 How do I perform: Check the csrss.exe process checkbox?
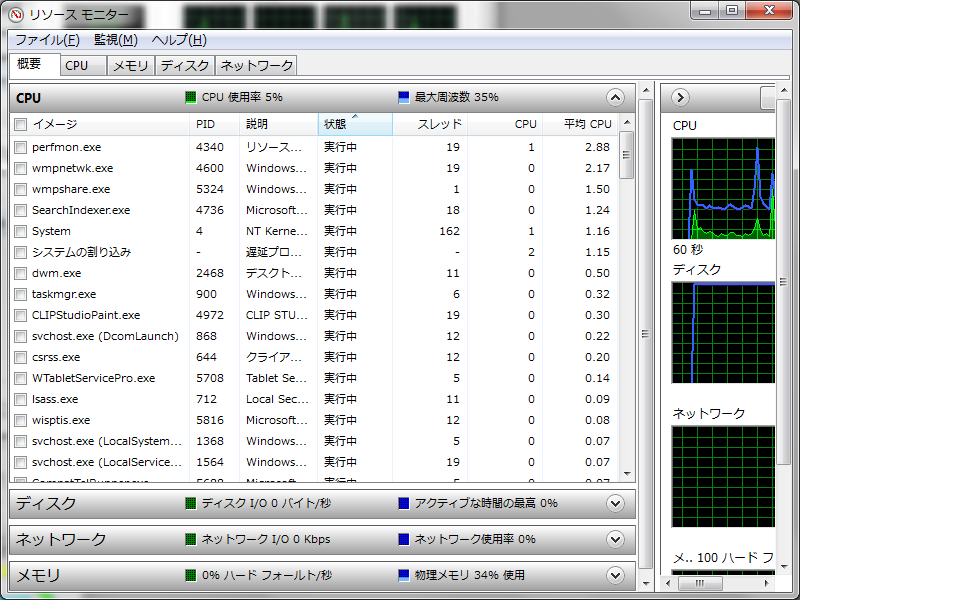tap(21, 358)
